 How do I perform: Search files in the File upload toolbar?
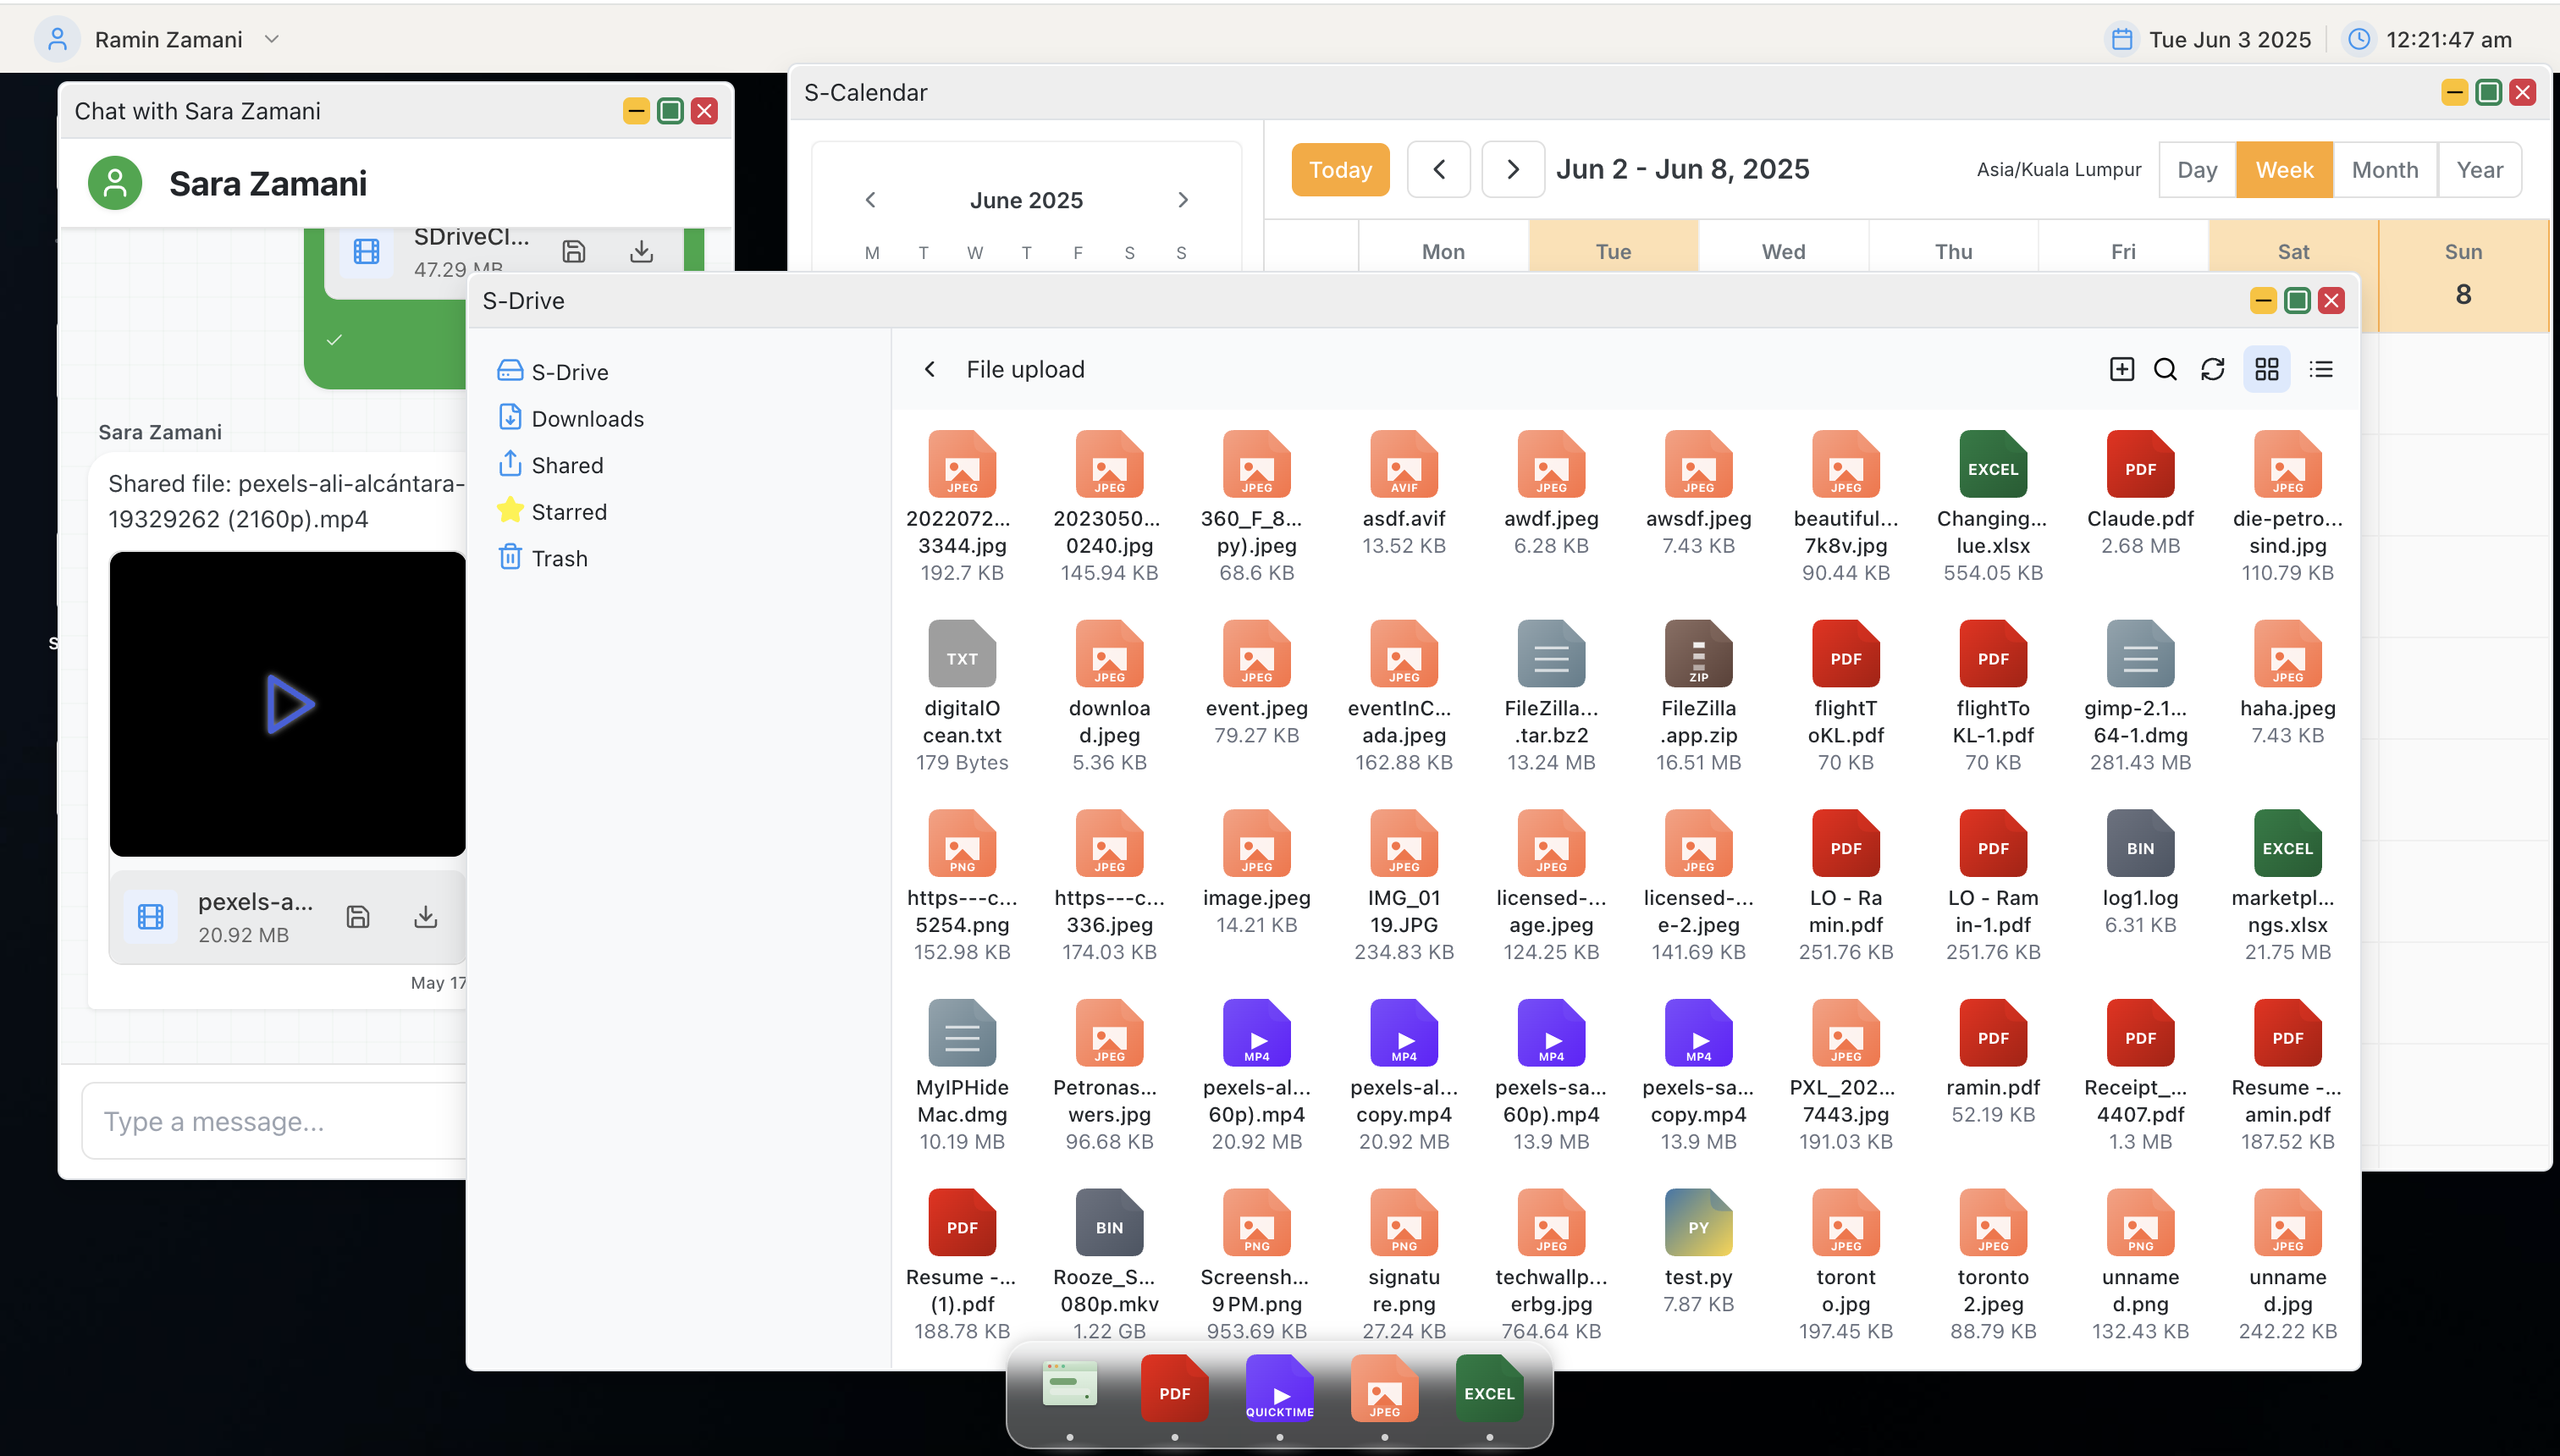click(x=2164, y=369)
